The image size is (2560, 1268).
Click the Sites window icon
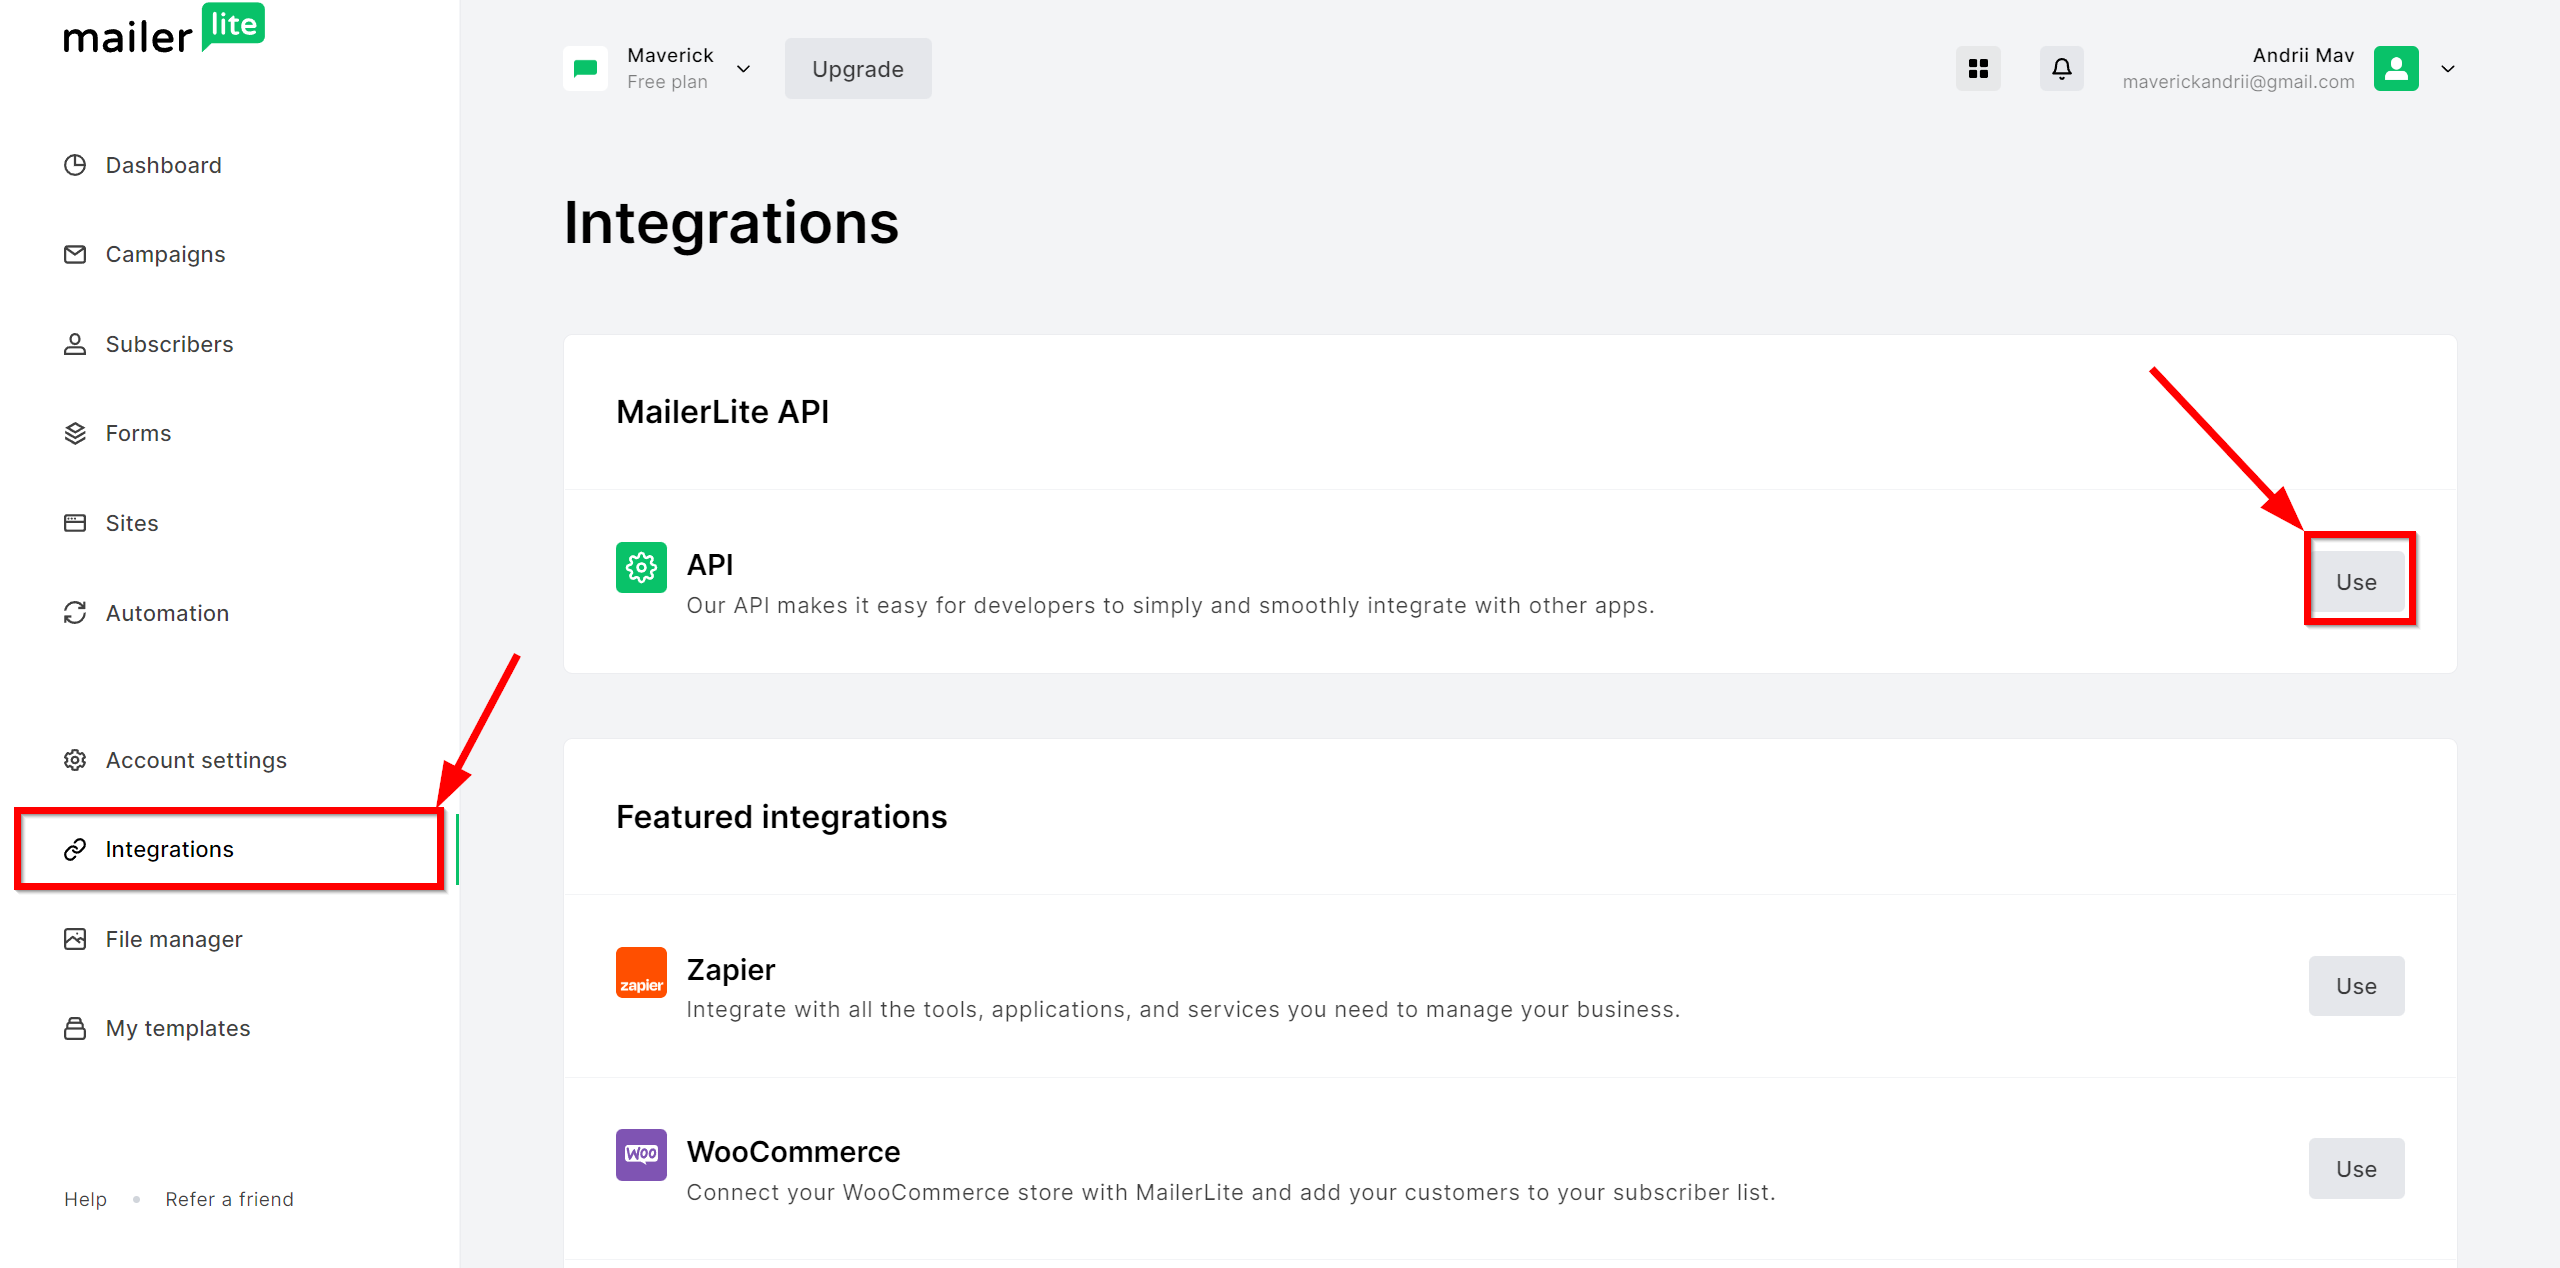pyautogui.click(x=75, y=523)
